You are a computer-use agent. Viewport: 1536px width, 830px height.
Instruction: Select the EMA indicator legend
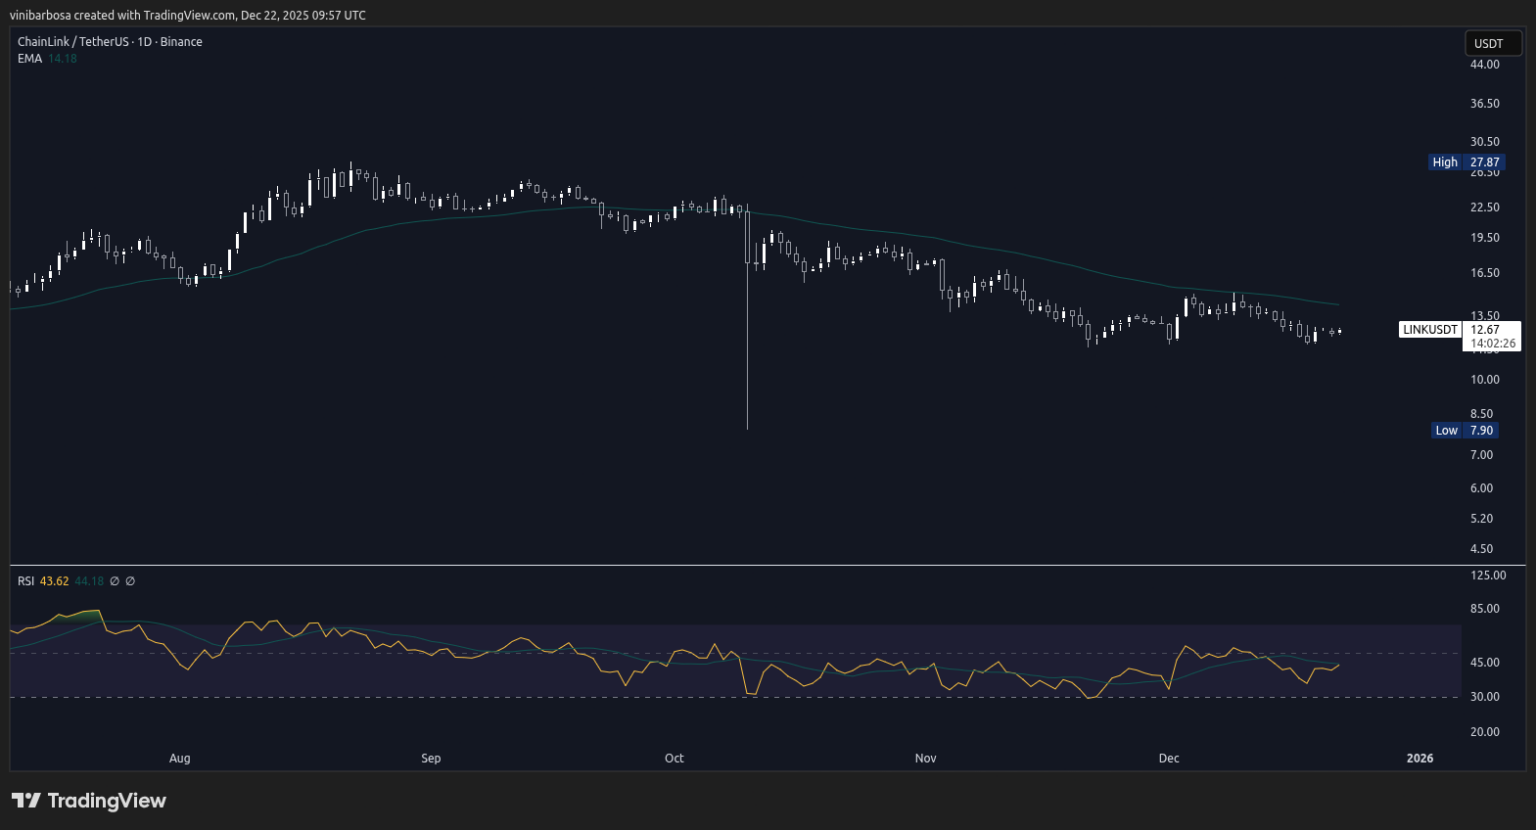(x=28, y=58)
